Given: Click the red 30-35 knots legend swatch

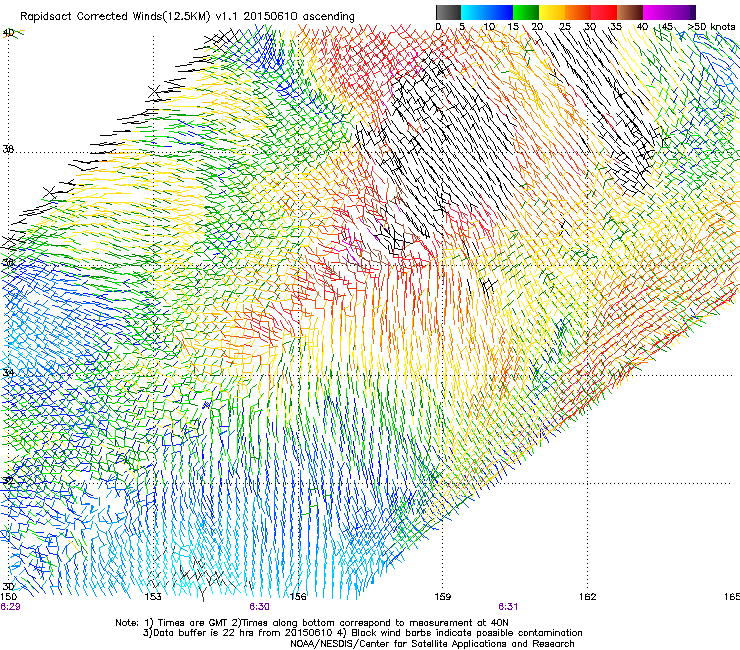Looking at the screenshot, I should [604, 12].
